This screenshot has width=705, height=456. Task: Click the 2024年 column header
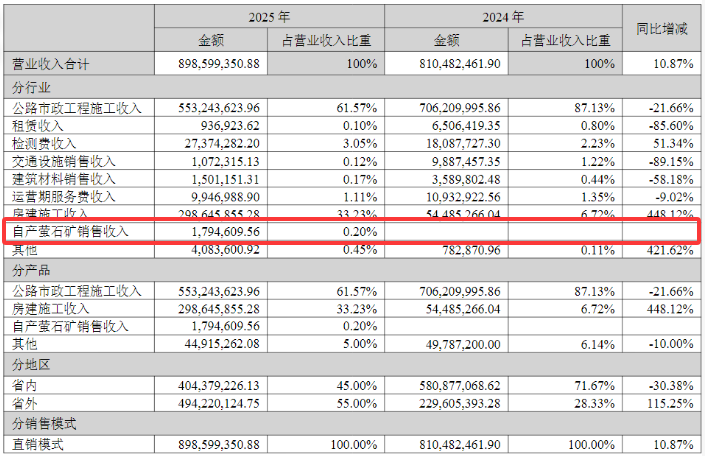[x=502, y=17]
